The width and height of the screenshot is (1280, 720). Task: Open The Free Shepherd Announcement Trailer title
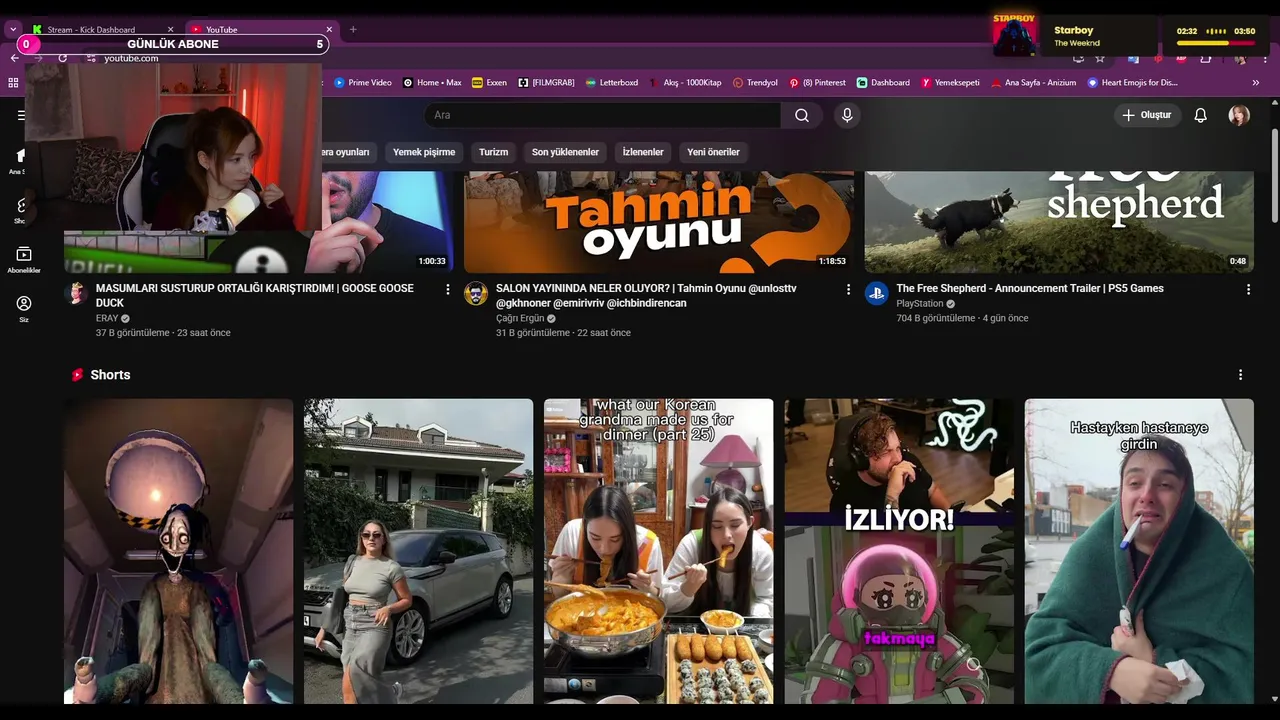point(1030,288)
